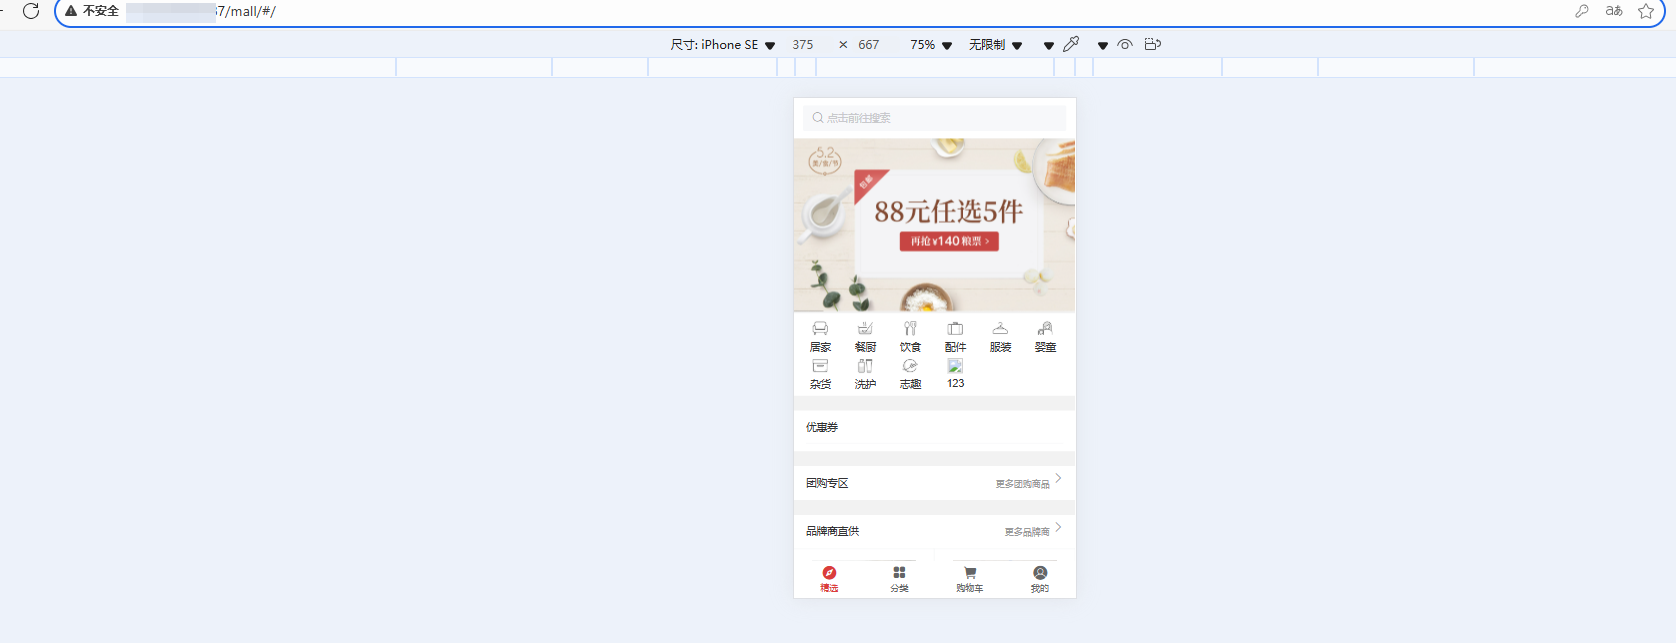Toggle the eye vision simulation icon

(1125, 45)
